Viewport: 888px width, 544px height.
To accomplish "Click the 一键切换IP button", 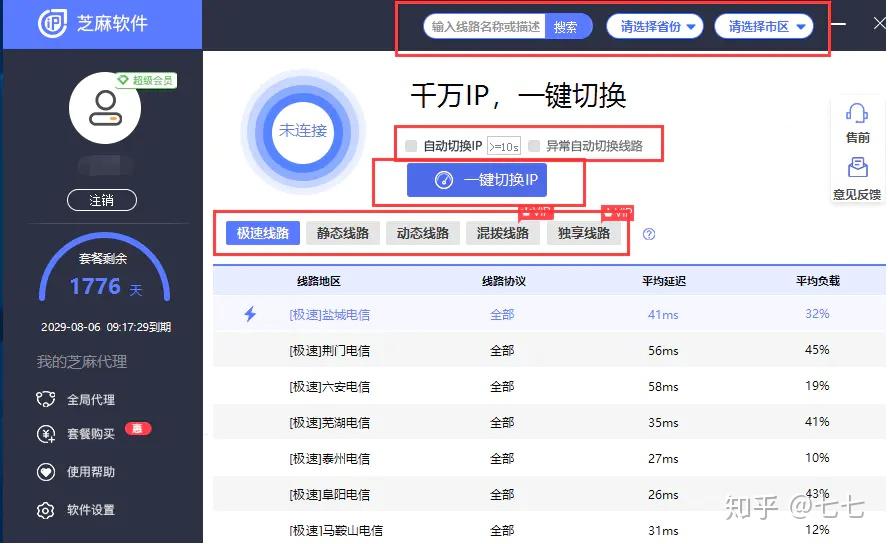I will pos(477,180).
